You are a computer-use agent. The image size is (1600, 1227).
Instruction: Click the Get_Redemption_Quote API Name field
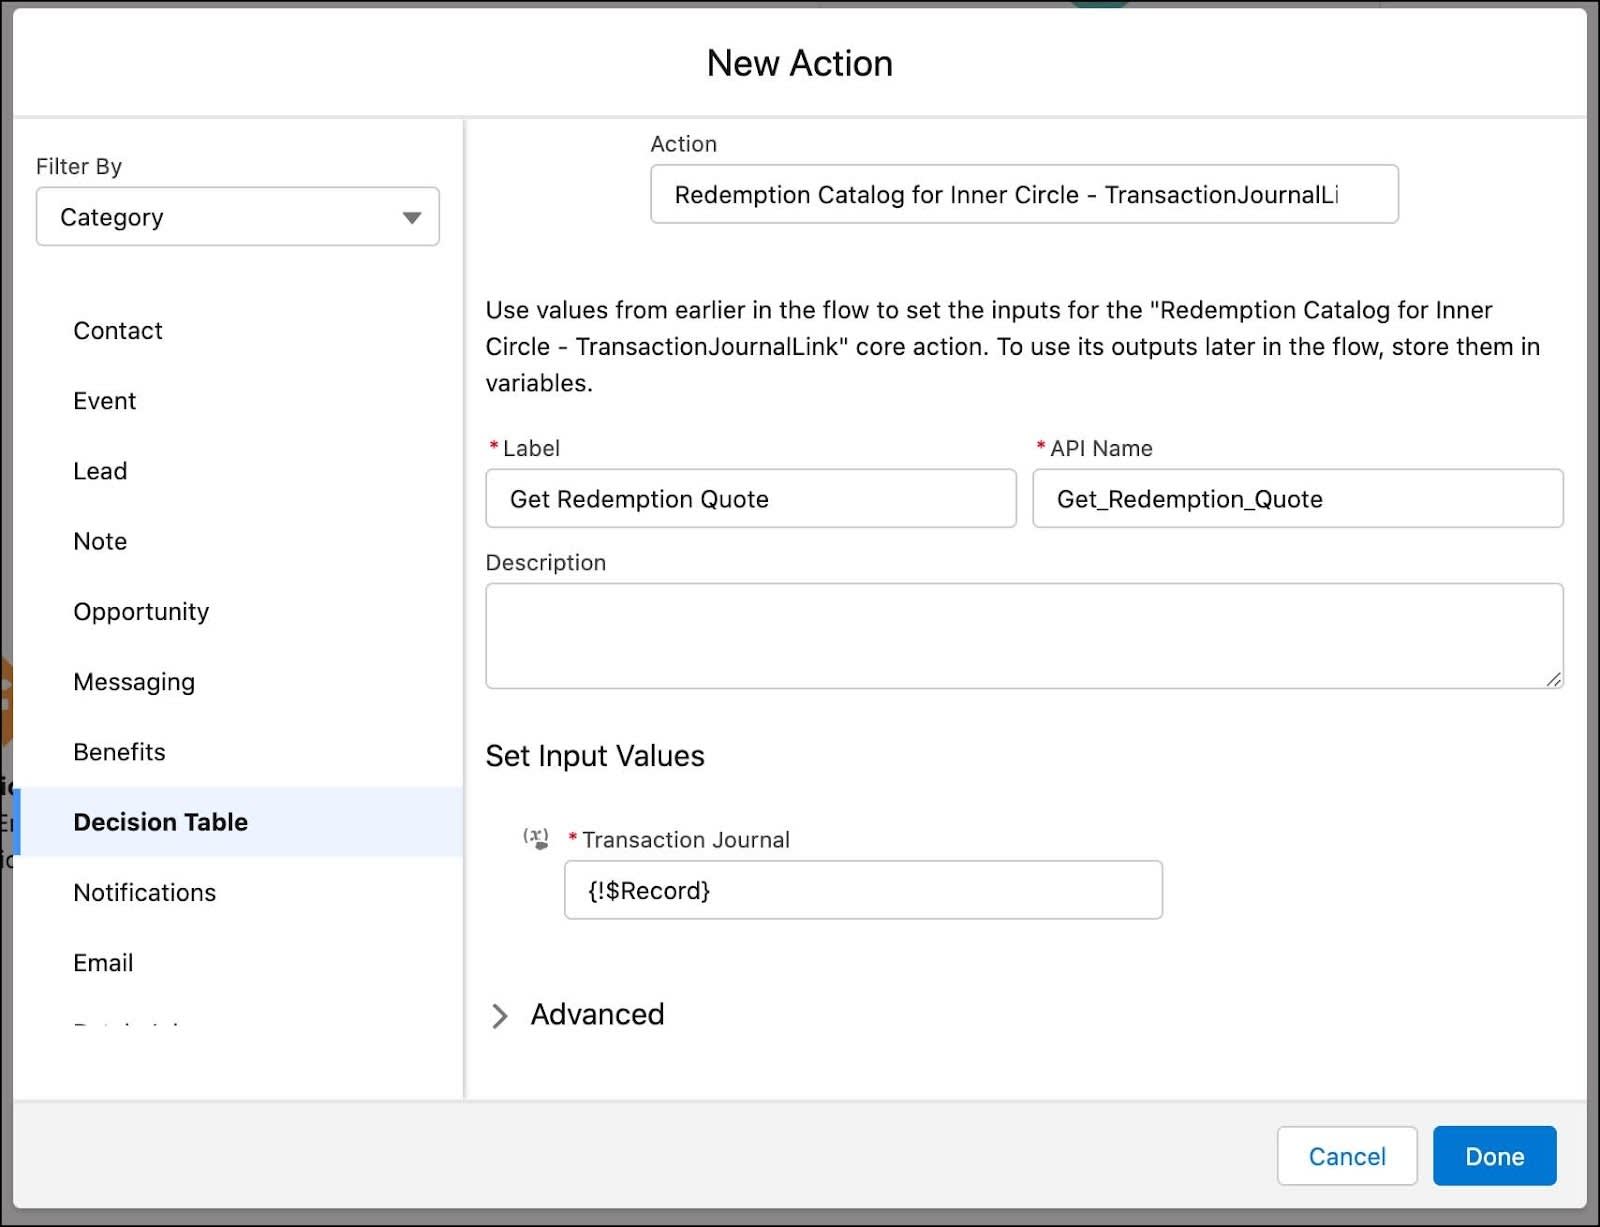(x=1297, y=498)
